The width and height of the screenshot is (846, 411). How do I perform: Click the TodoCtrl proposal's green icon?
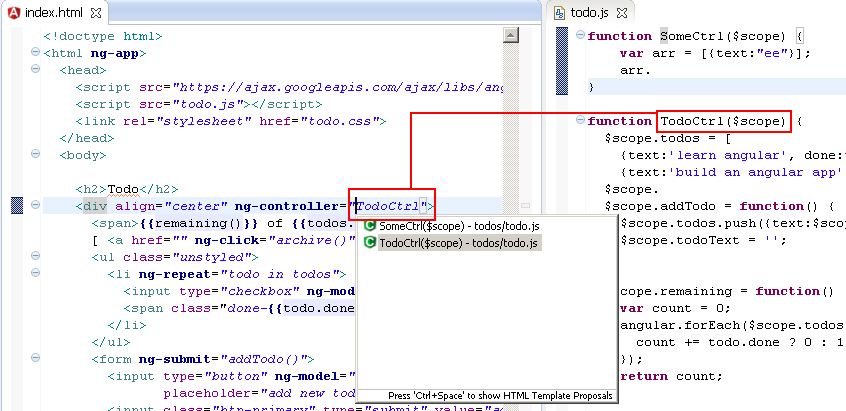369,243
